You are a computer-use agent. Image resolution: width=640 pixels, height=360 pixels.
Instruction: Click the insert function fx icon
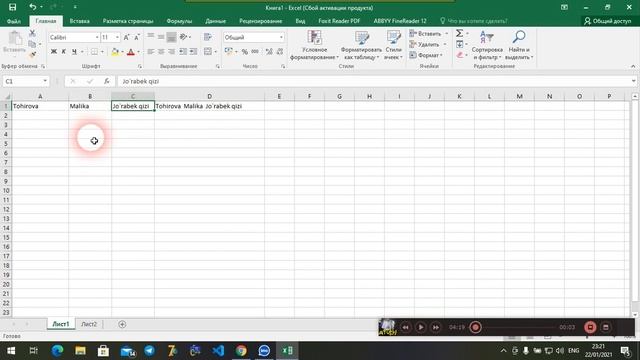coord(107,81)
